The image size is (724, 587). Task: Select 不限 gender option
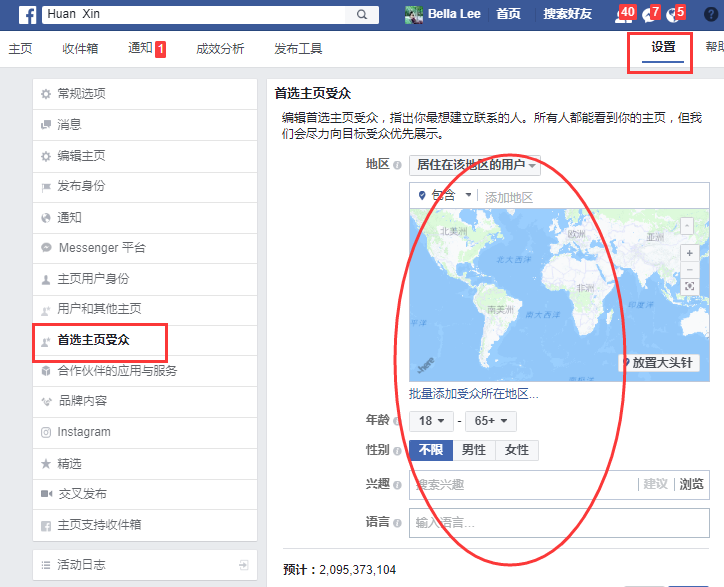[x=431, y=450]
